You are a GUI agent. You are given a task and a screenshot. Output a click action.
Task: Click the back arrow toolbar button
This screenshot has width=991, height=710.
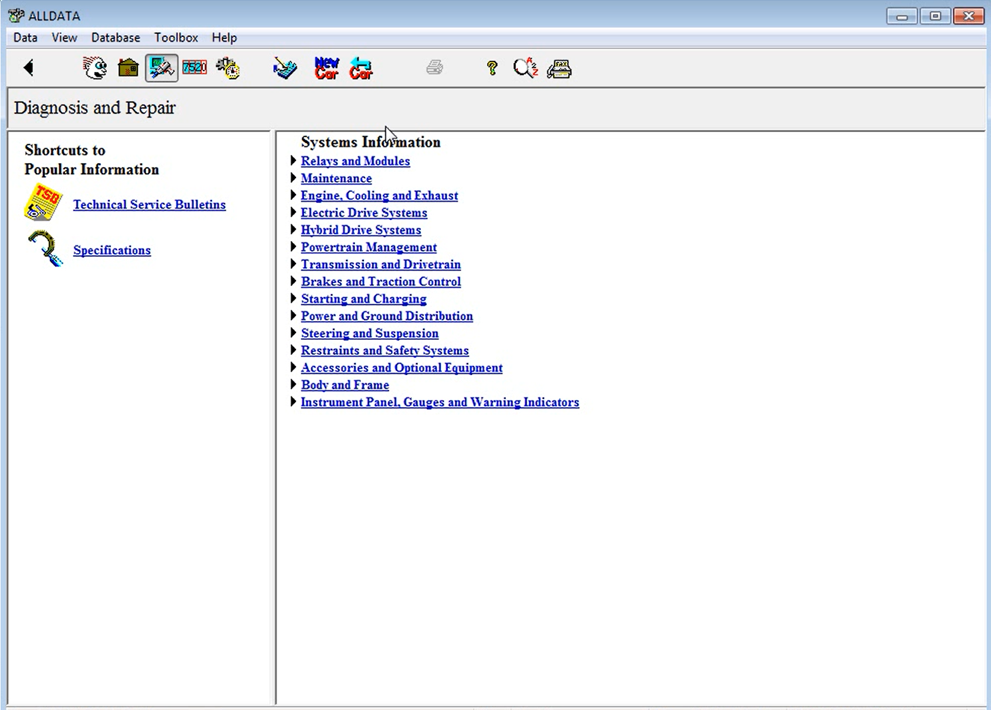[x=28, y=68]
